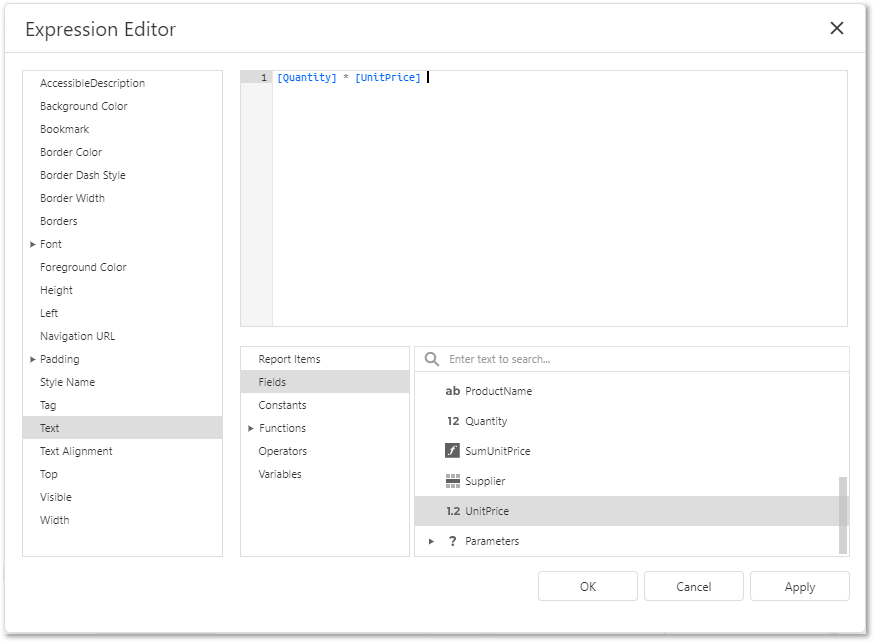Click the function icon beside SumUnitPrice
Viewport: 875px width, 643px height.
[x=452, y=451]
